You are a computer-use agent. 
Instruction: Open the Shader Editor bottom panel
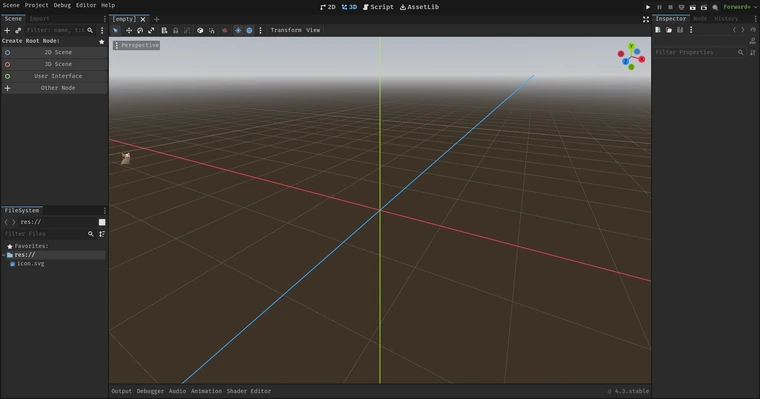click(x=249, y=391)
